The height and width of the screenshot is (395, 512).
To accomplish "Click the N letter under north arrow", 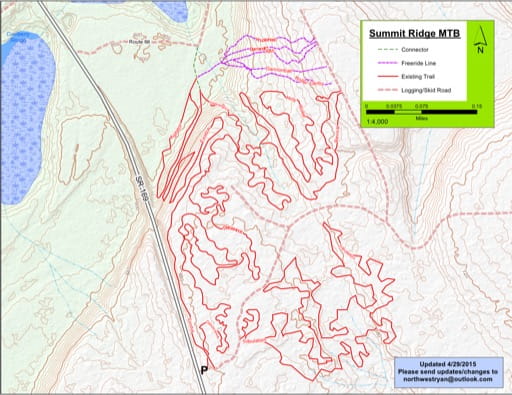I will point(480,50).
